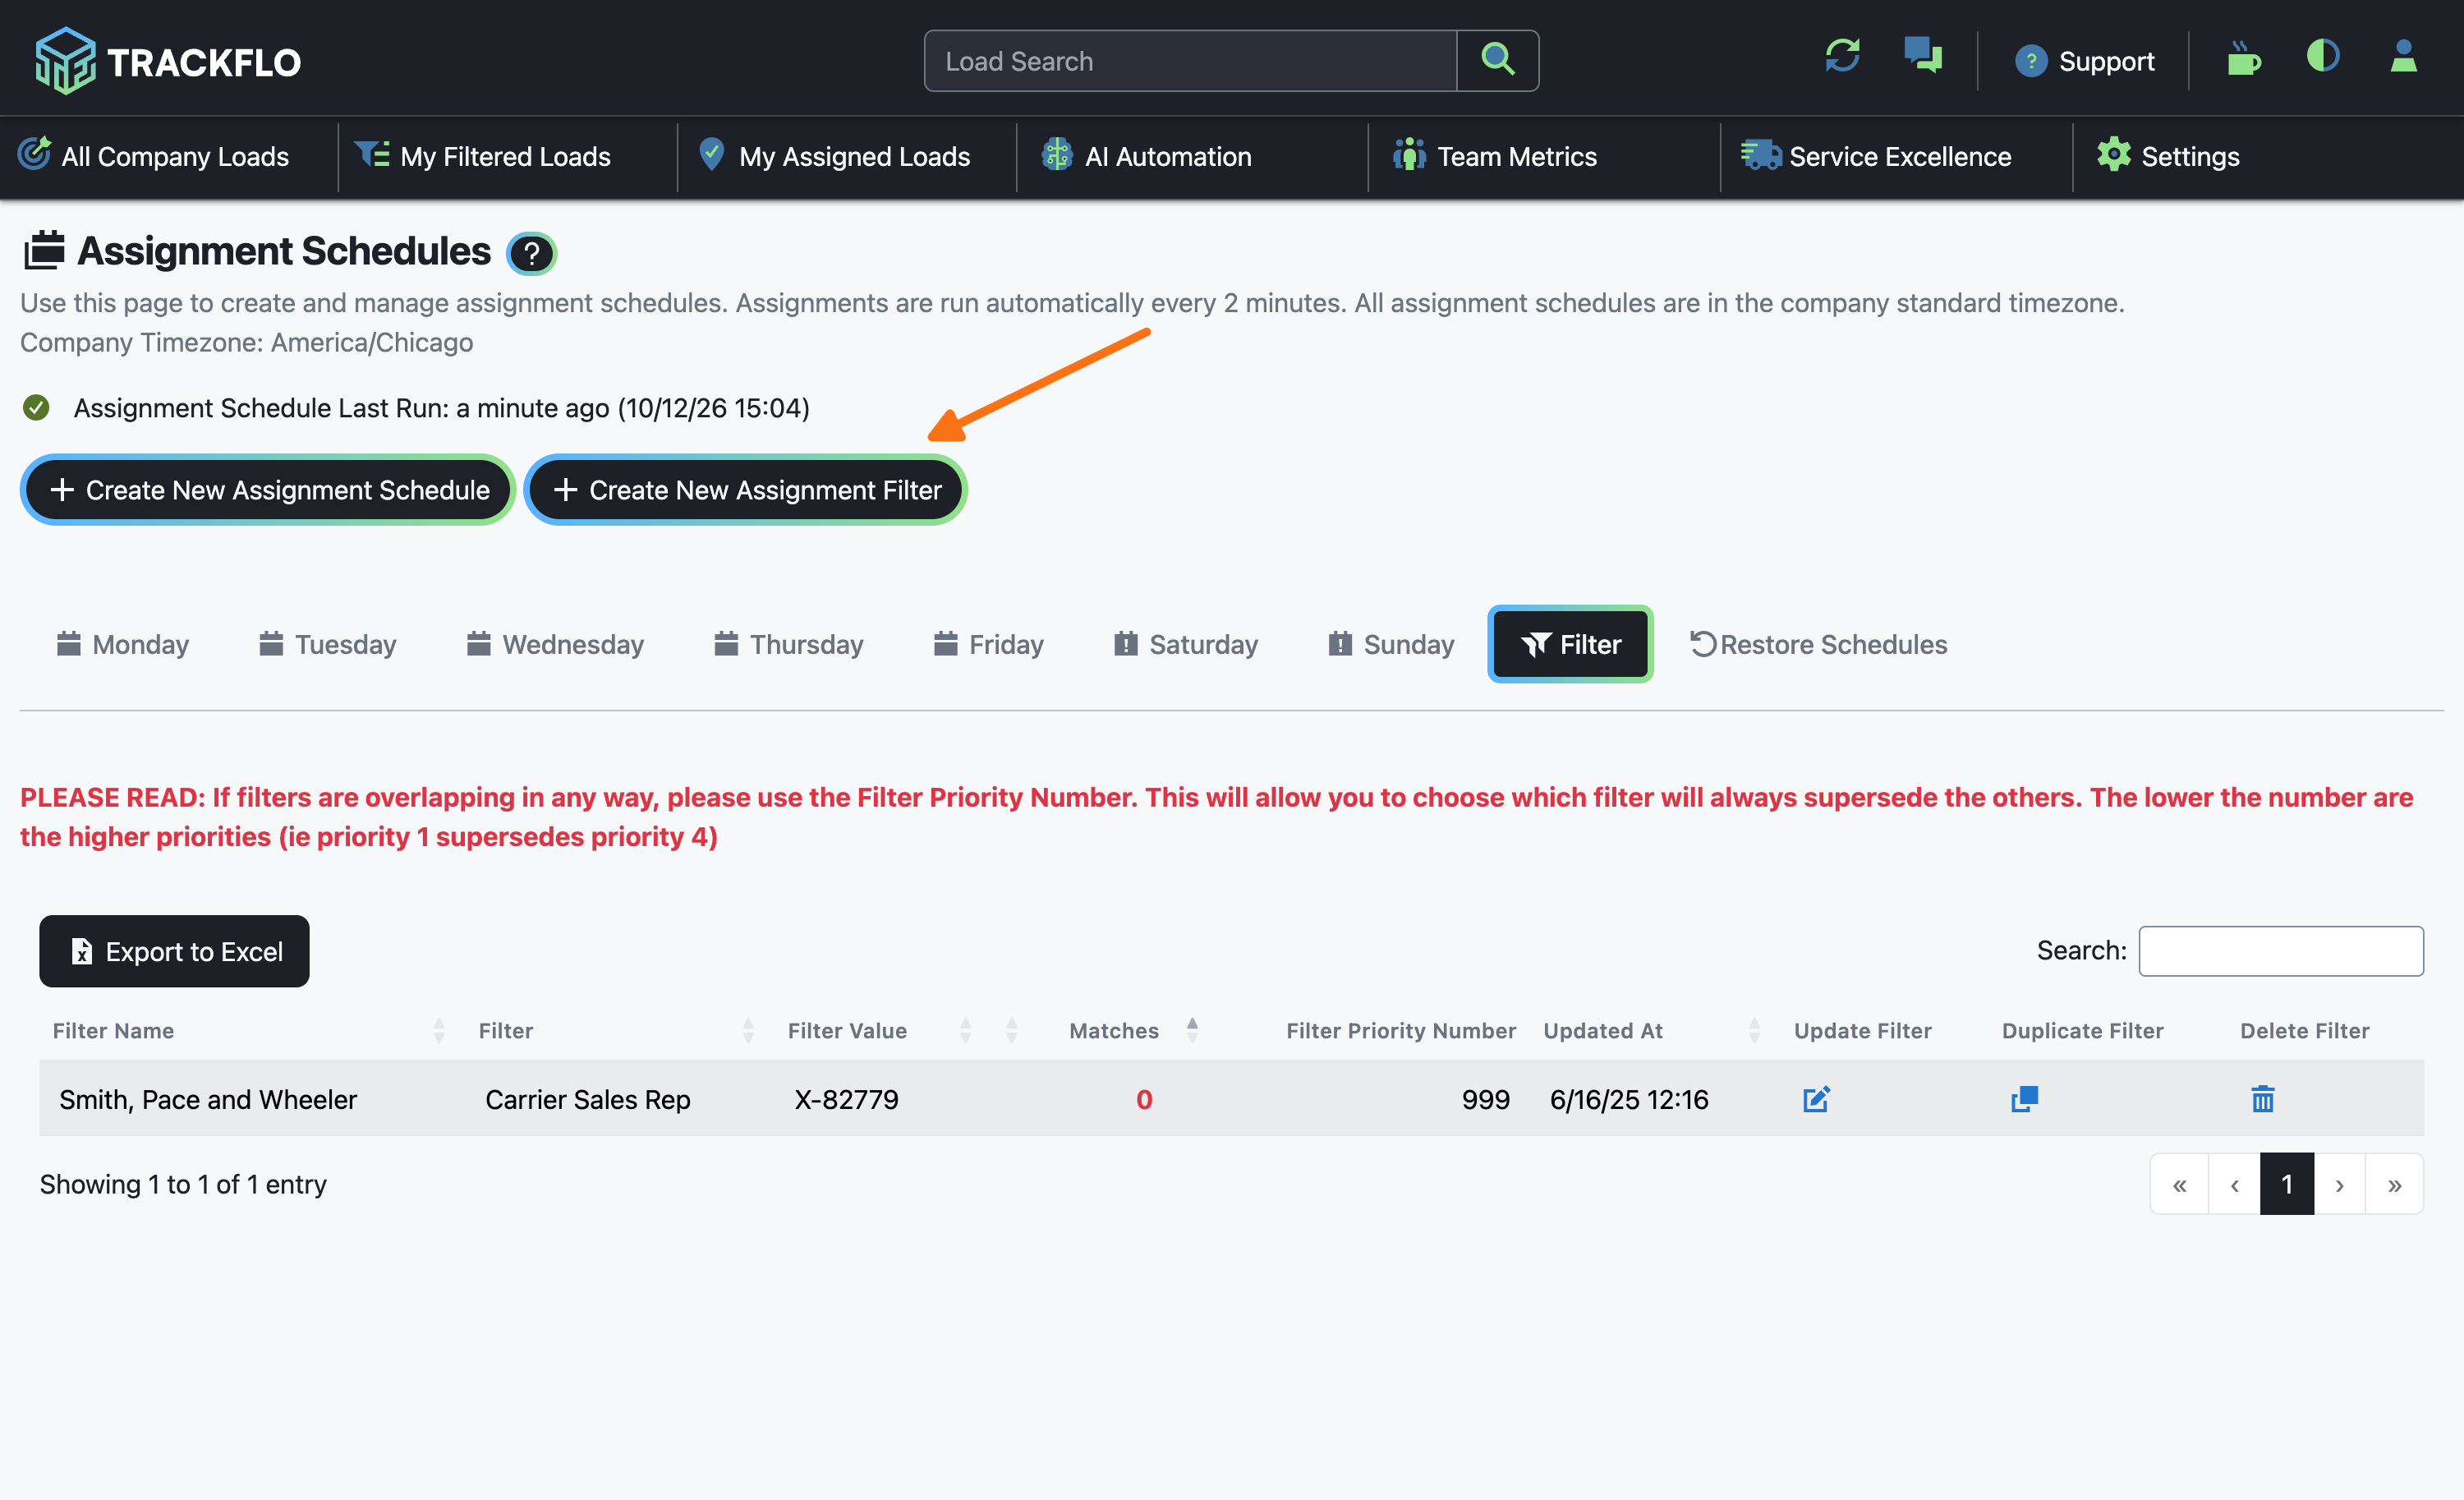Image resolution: width=2464 pixels, height=1500 pixels.
Task: Open the Saturday tab
Action: tap(1186, 645)
